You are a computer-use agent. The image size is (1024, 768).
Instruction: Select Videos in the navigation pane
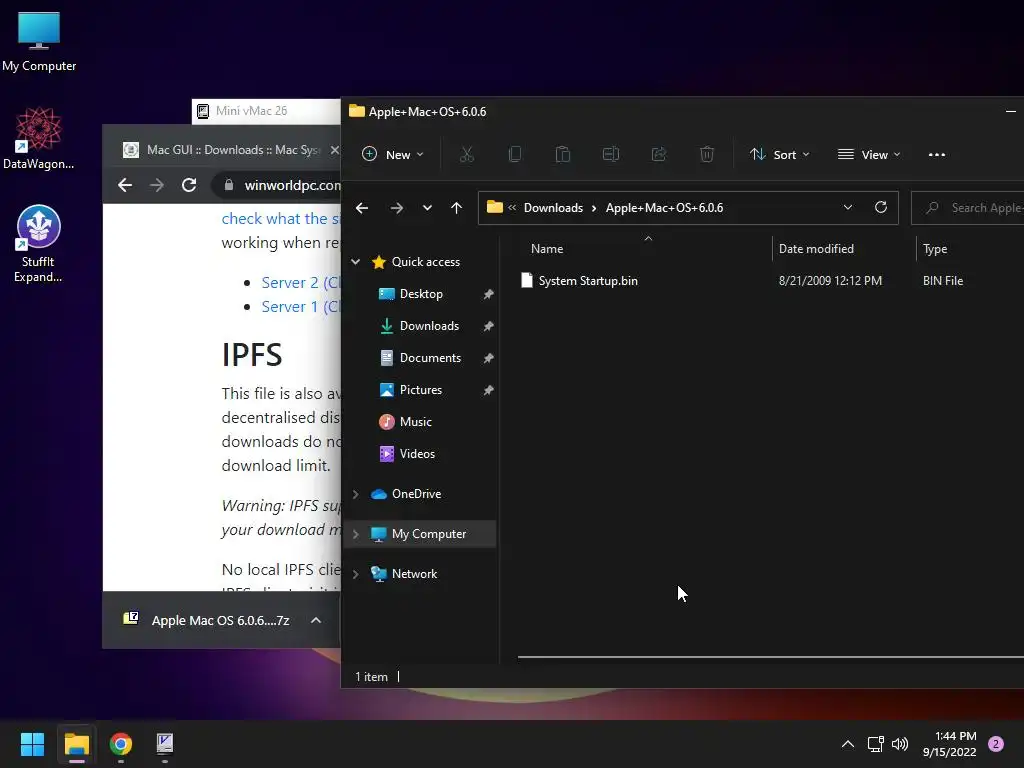(417, 454)
